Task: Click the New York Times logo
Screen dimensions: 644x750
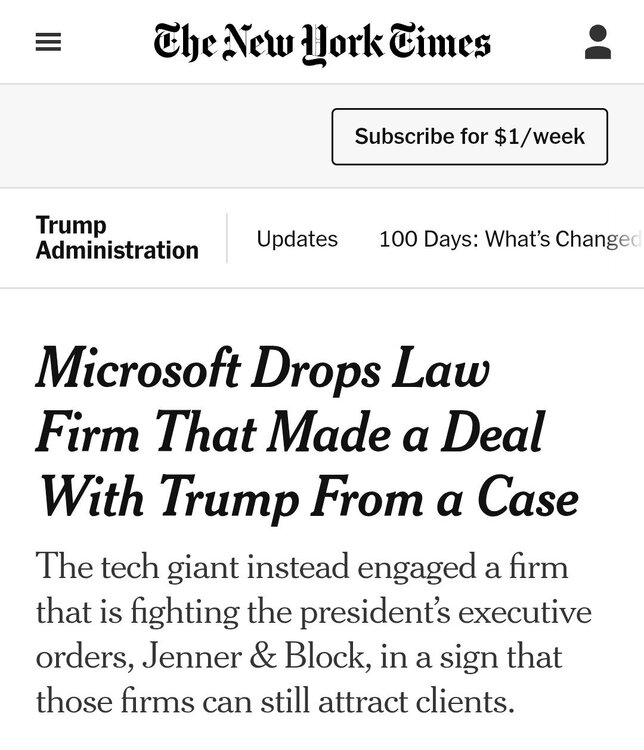Action: tap(322, 42)
